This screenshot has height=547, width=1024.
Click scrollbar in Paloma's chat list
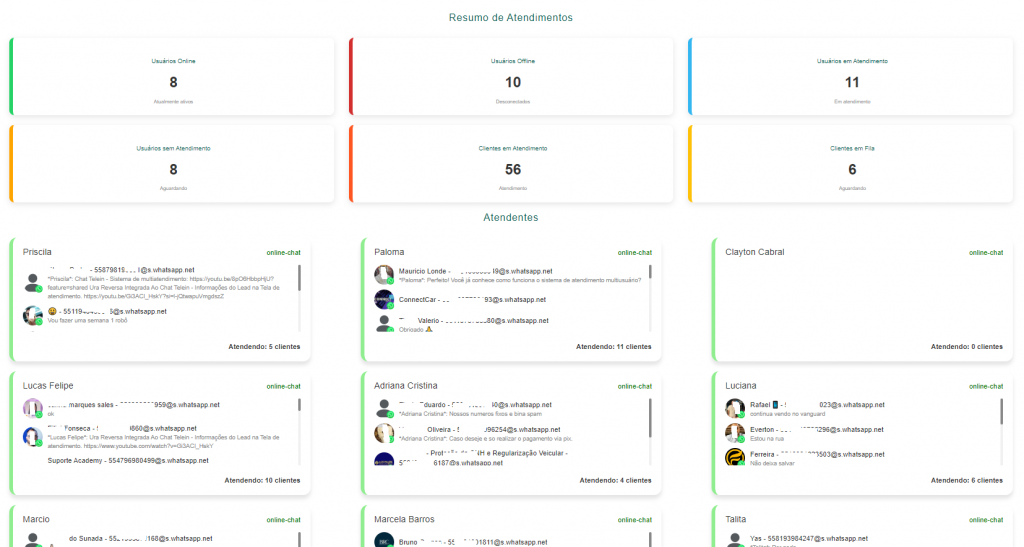[650, 272]
